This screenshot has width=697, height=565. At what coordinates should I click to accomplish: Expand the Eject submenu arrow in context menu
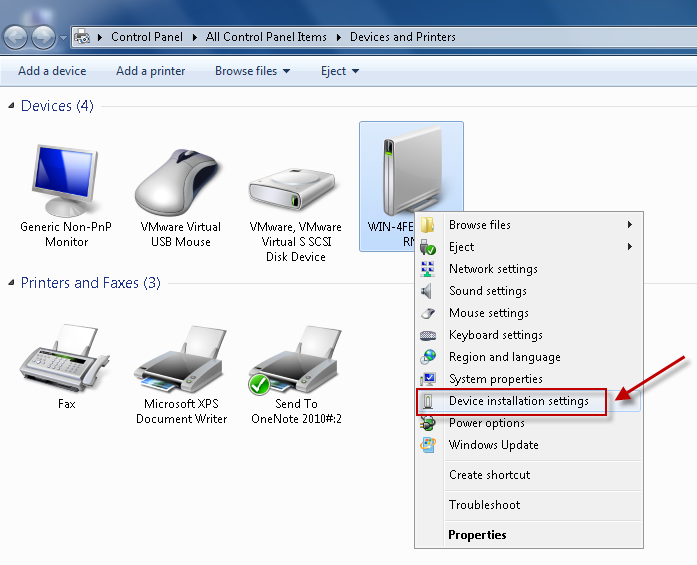(629, 247)
